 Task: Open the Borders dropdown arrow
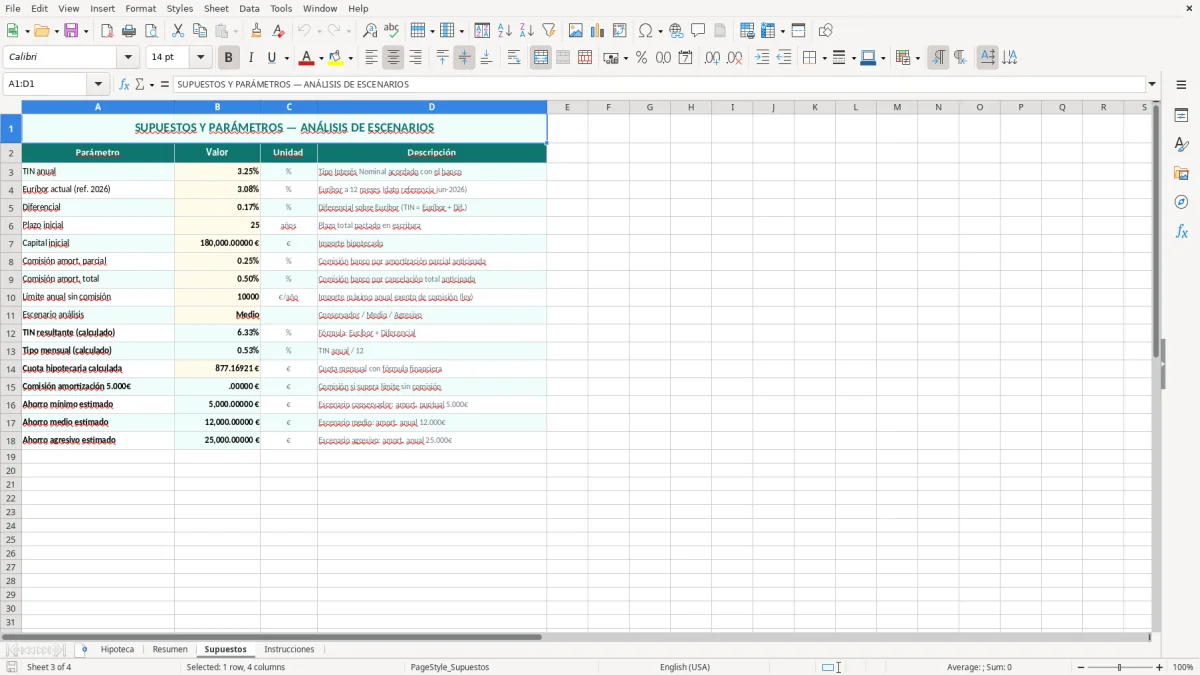click(823, 58)
